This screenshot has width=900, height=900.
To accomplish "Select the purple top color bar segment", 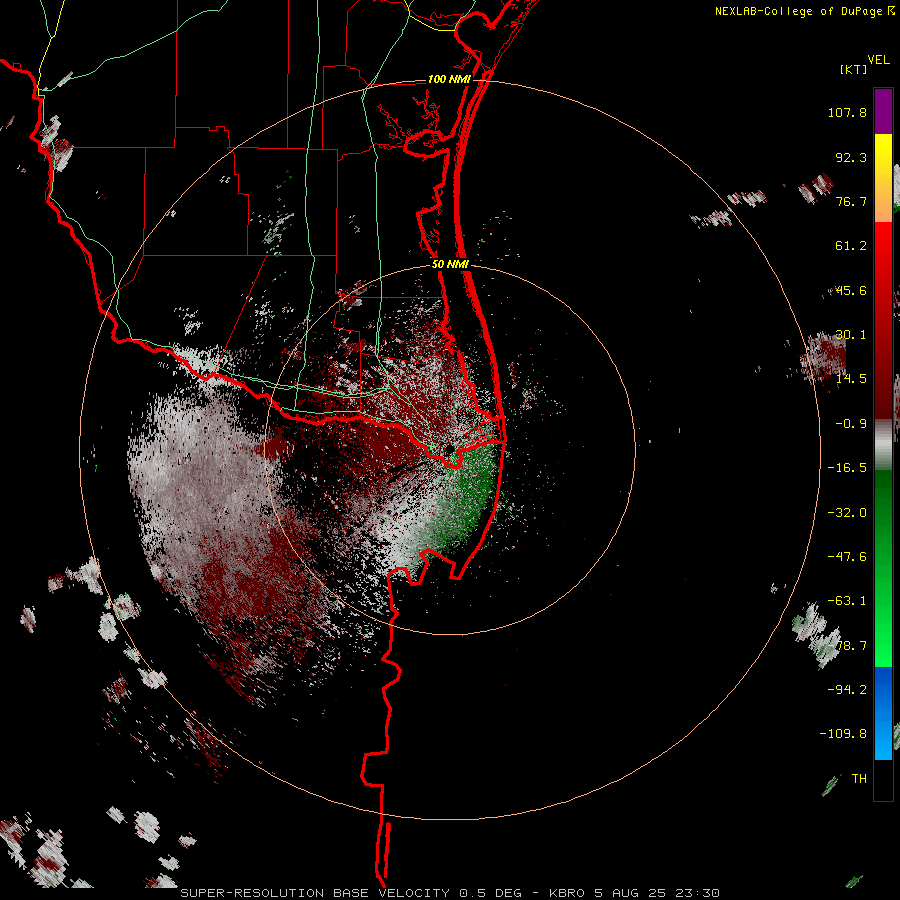I will point(883,111).
